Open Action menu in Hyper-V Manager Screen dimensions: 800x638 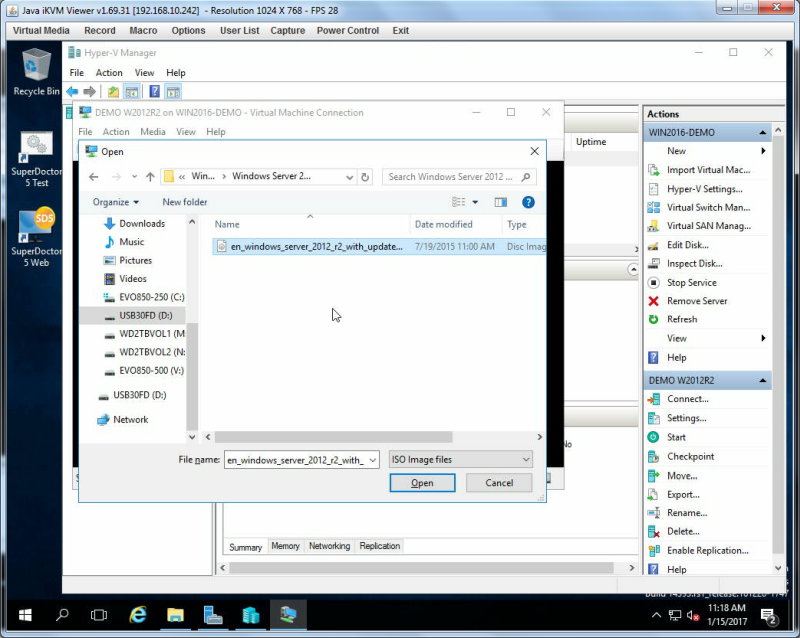[109, 73]
